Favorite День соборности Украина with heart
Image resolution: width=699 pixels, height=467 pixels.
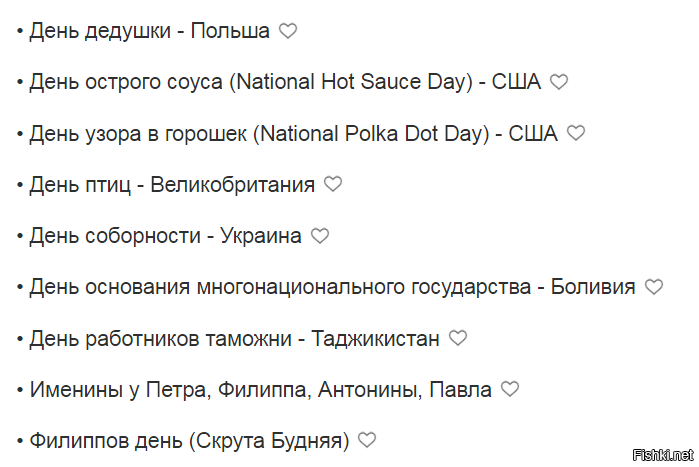tap(320, 236)
